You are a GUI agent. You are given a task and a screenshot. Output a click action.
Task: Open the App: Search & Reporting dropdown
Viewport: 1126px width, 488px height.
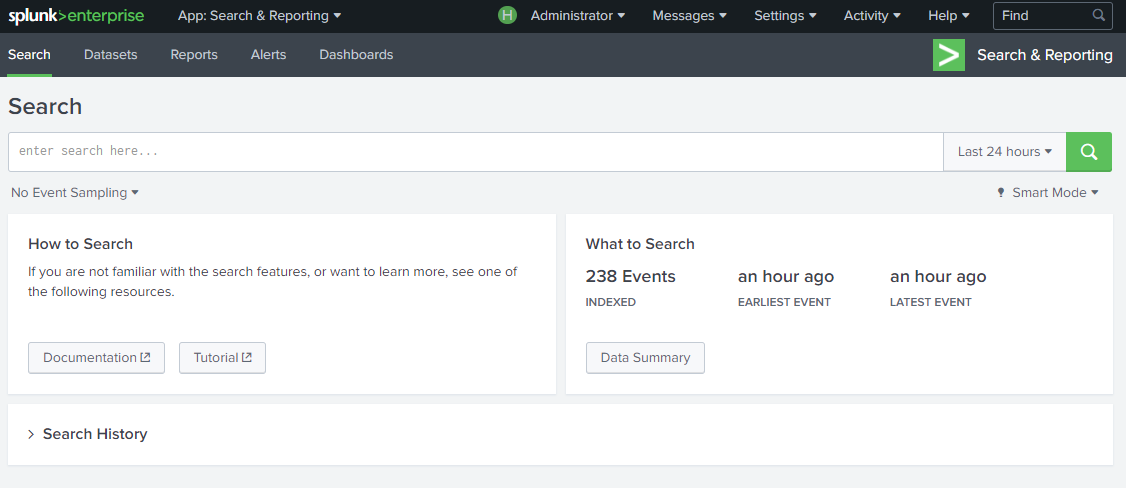pos(260,16)
